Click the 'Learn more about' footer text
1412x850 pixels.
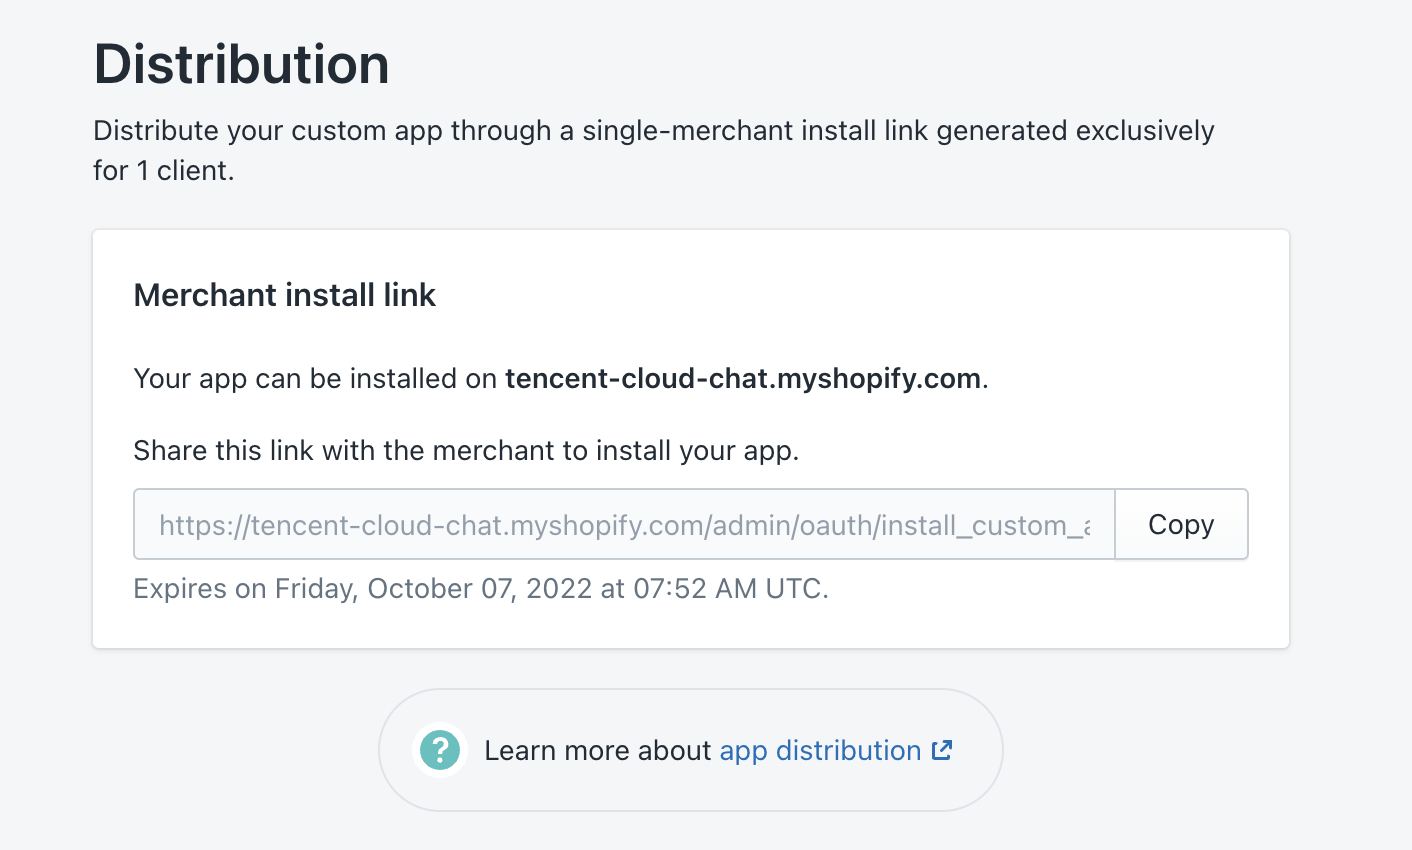(x=597, y=750)
